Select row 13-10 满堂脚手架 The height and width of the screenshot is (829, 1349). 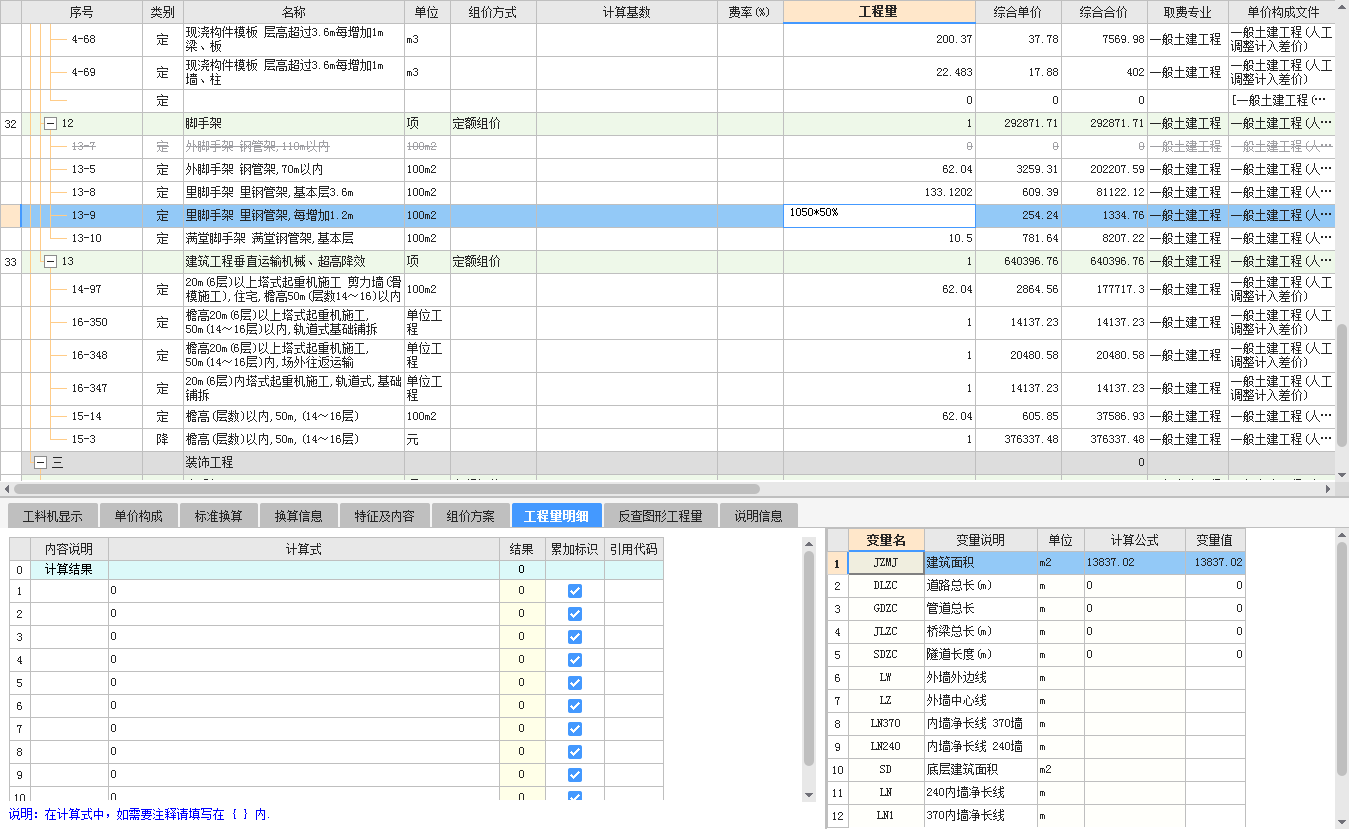pyautogui.click(x=667, y=238)
